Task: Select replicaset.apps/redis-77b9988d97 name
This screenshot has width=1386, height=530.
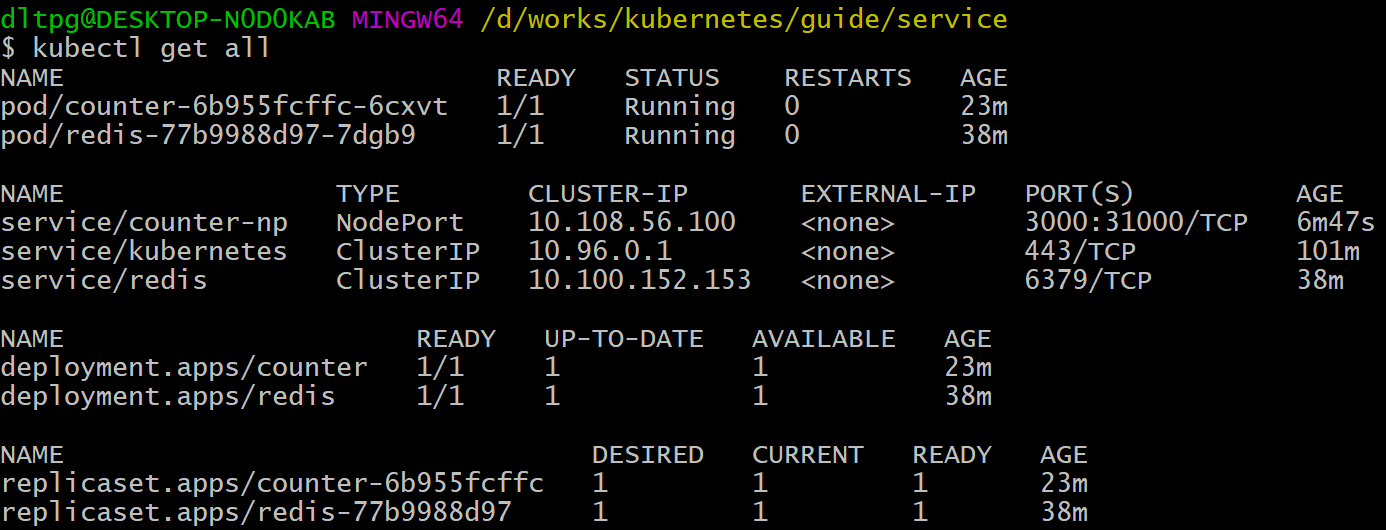Action: coord(256,512)
